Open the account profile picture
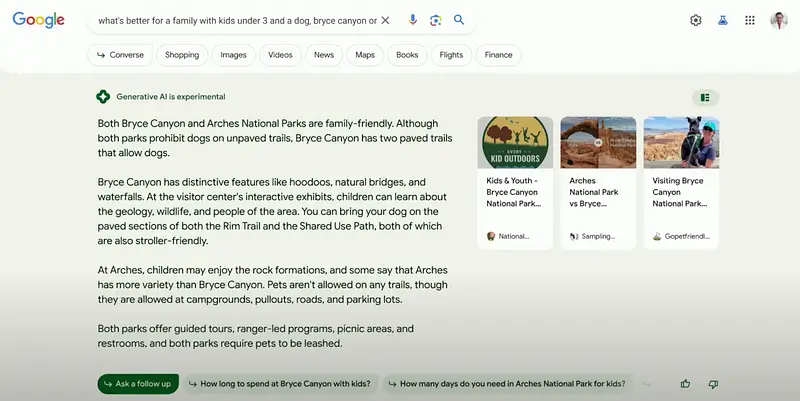Image resolution: width=800 pixels, height=401 pixels. point(779,20)
